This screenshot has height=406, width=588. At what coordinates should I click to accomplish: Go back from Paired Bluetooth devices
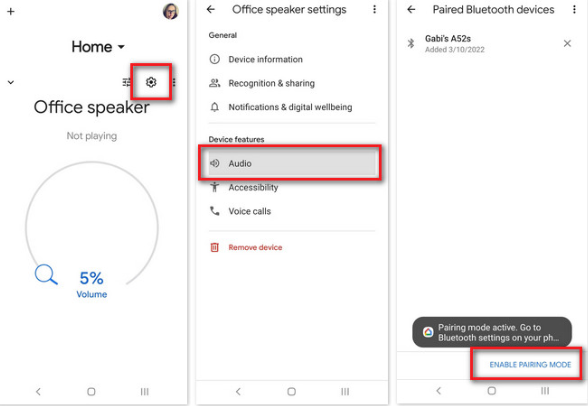411,10
